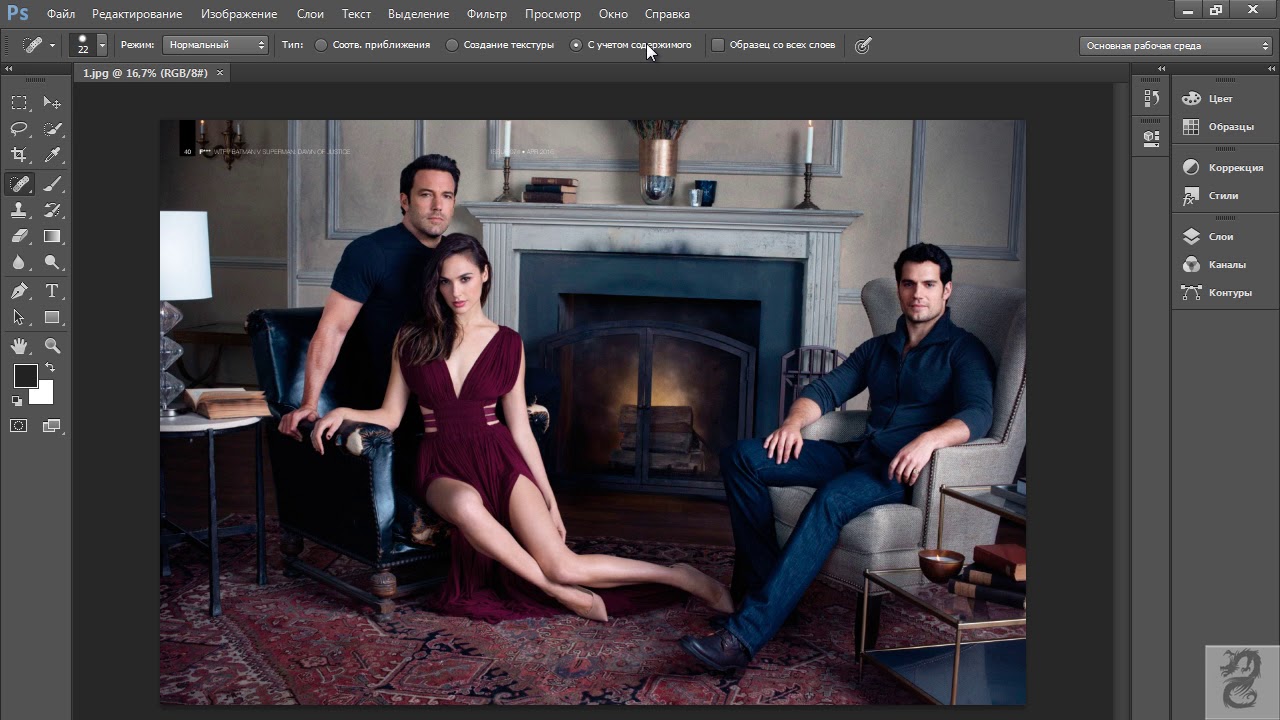Reset default foreground and background colors

coord(17,401)
